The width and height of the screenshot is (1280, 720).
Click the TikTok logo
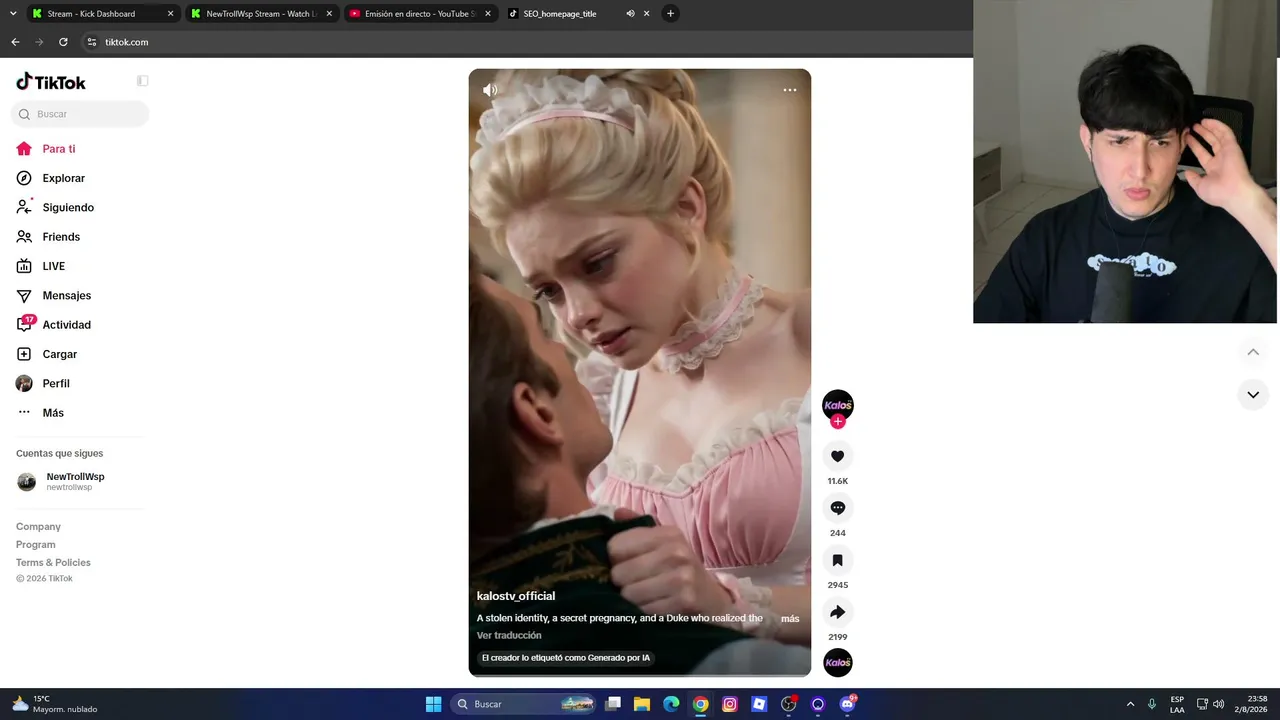point(51,82)
